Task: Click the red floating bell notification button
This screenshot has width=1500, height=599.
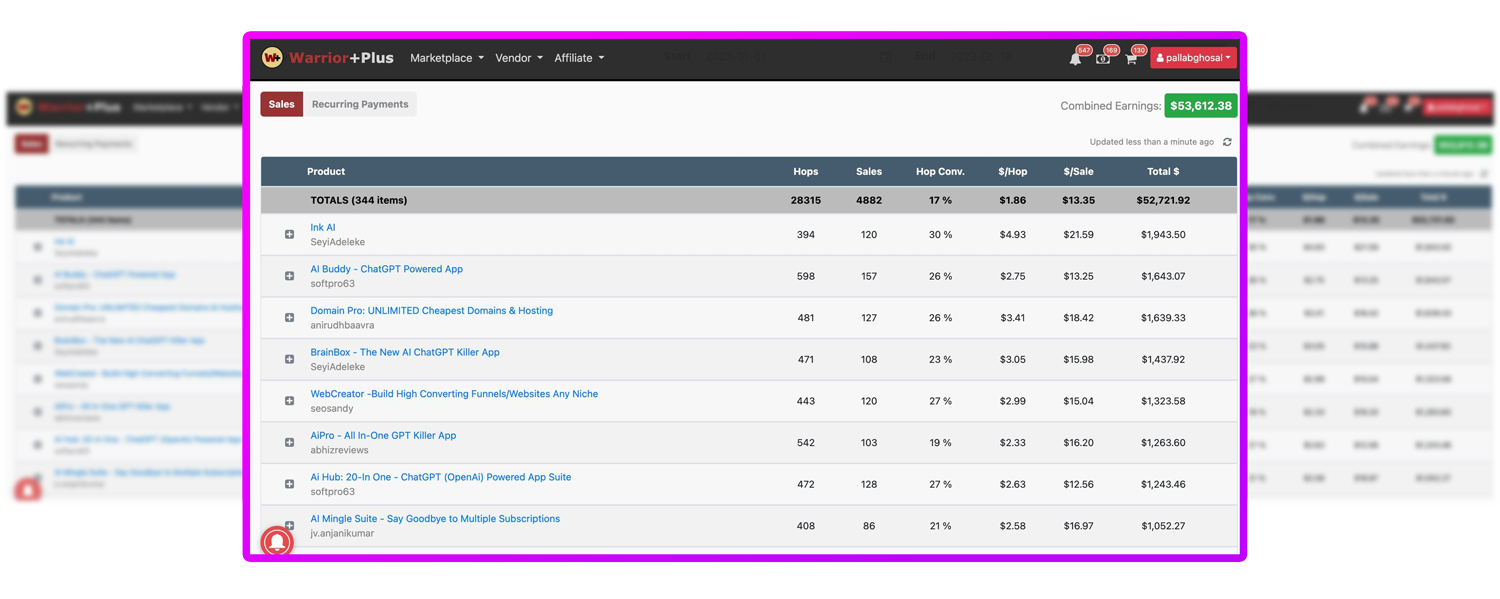Action: point(277,541)
